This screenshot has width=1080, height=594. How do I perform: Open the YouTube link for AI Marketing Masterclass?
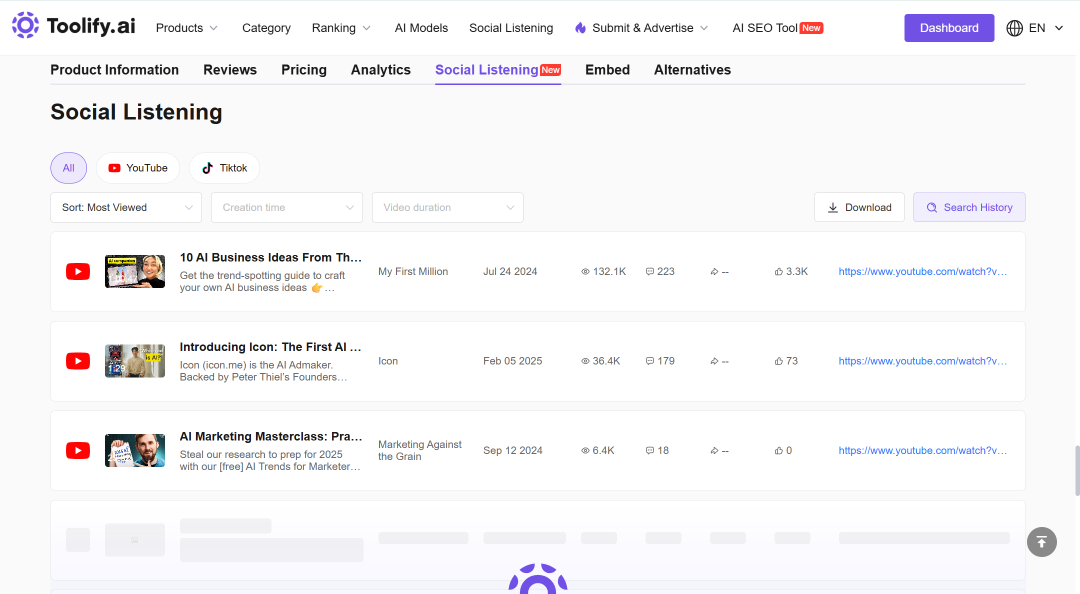(923, 451)
